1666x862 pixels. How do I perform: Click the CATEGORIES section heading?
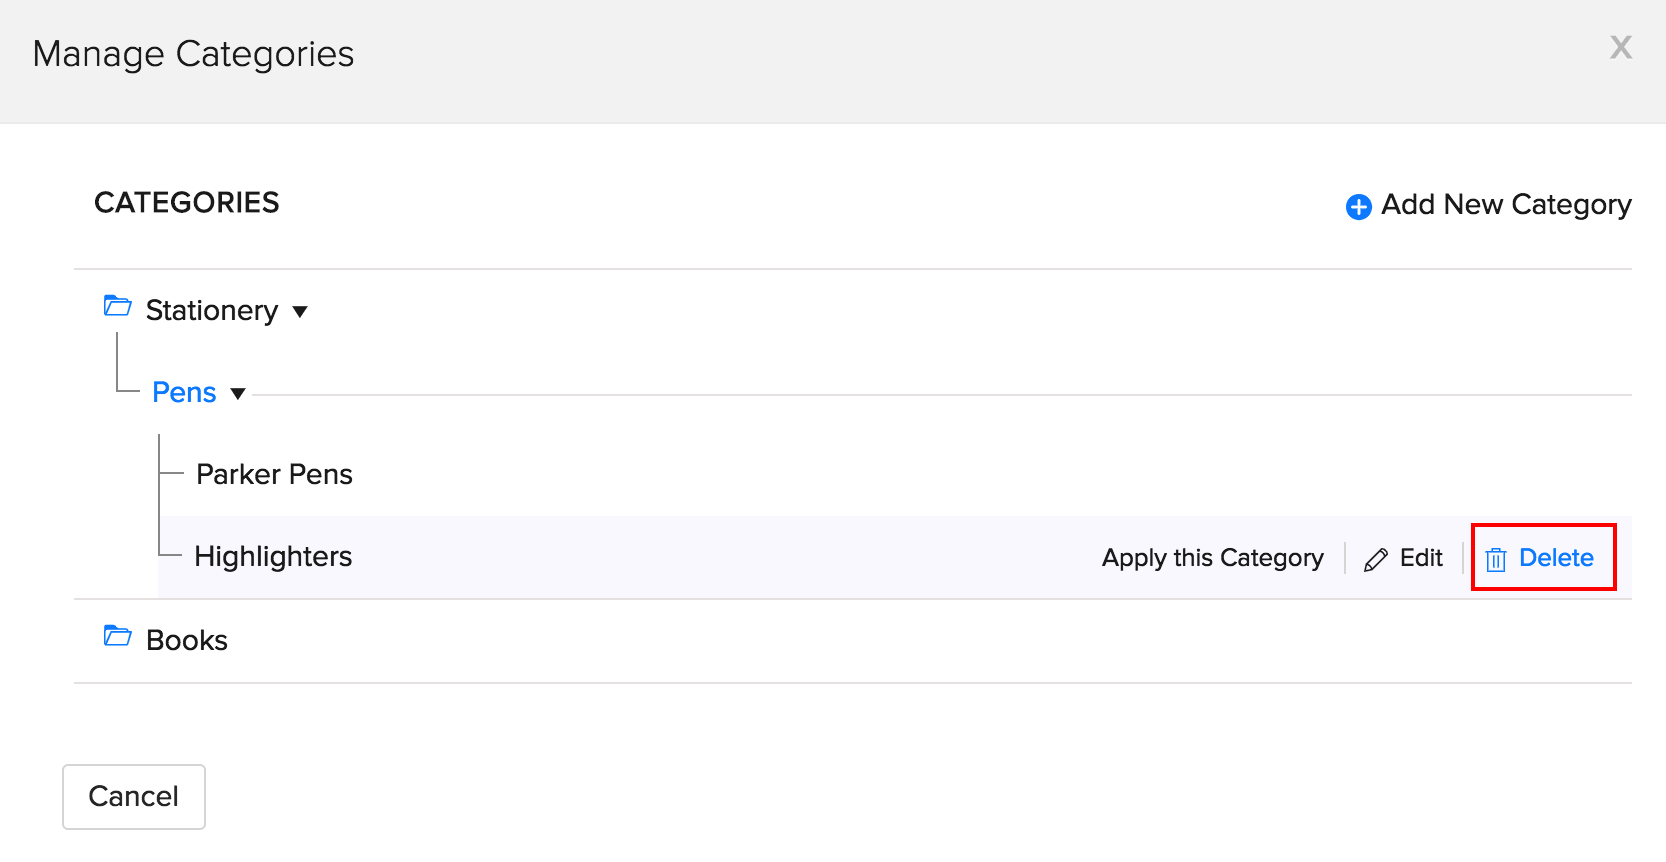pos(187,203)
